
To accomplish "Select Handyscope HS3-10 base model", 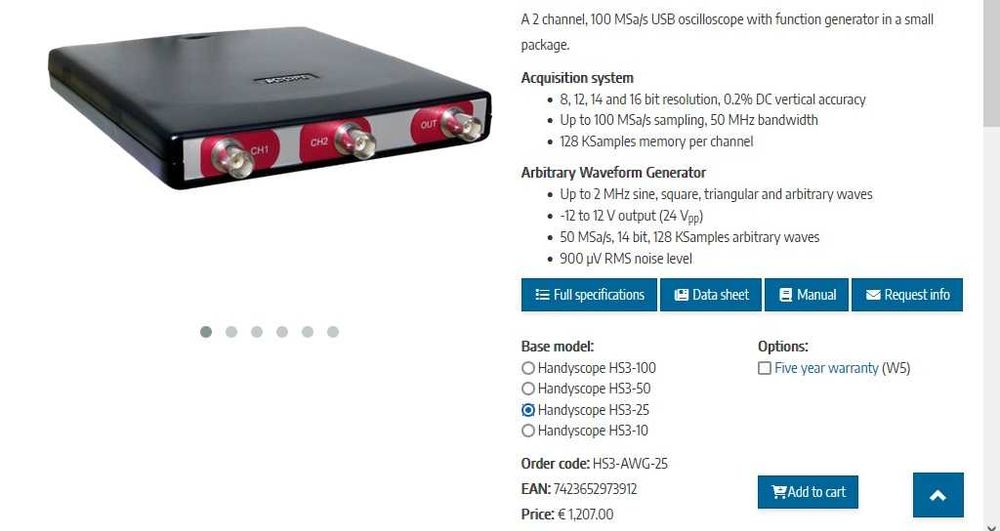I will pyautogui.click(x=528, y=430).
